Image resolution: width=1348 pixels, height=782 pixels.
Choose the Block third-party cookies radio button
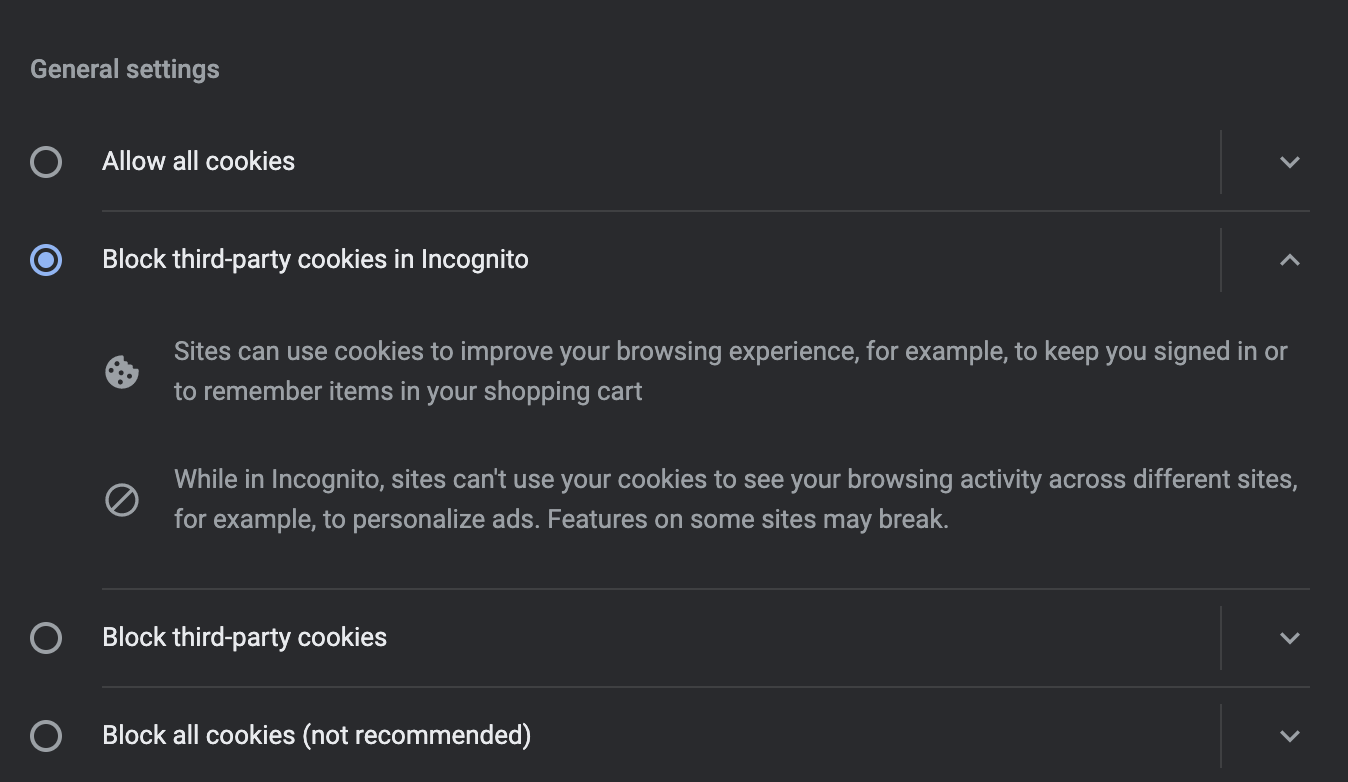(x=46, y=638)
